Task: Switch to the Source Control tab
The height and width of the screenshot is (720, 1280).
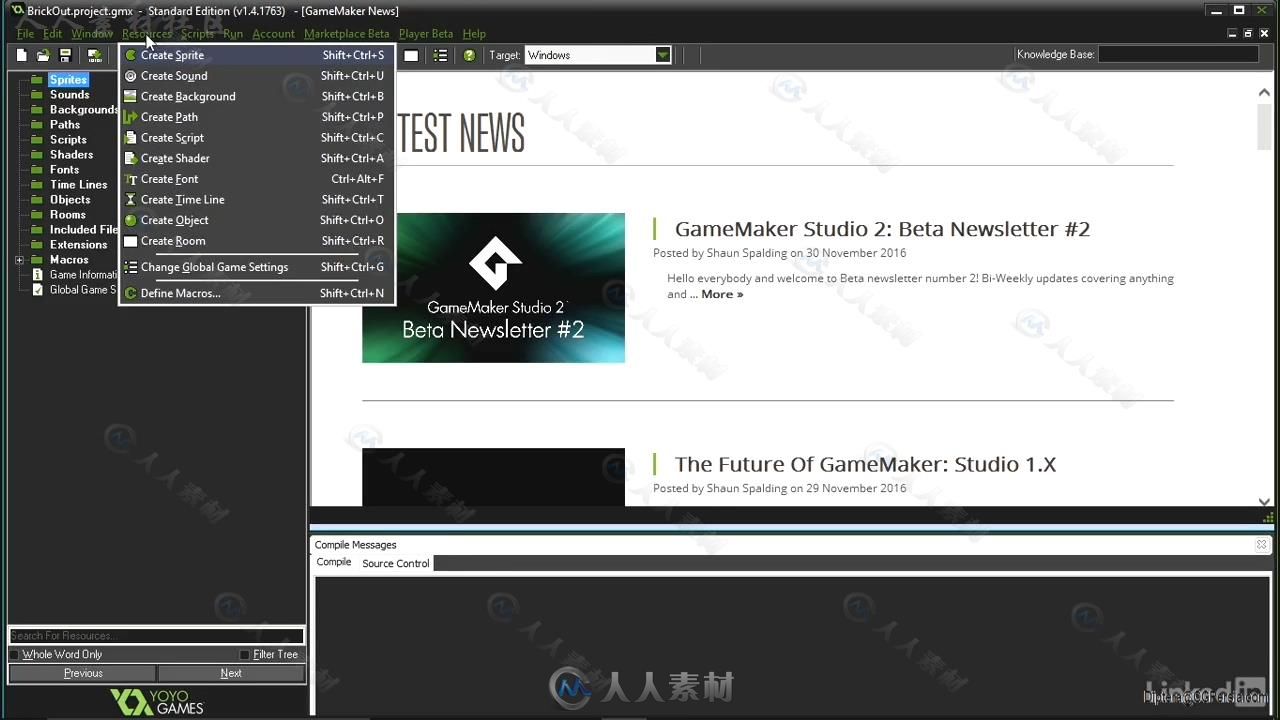Action: (x=396, y=563)
